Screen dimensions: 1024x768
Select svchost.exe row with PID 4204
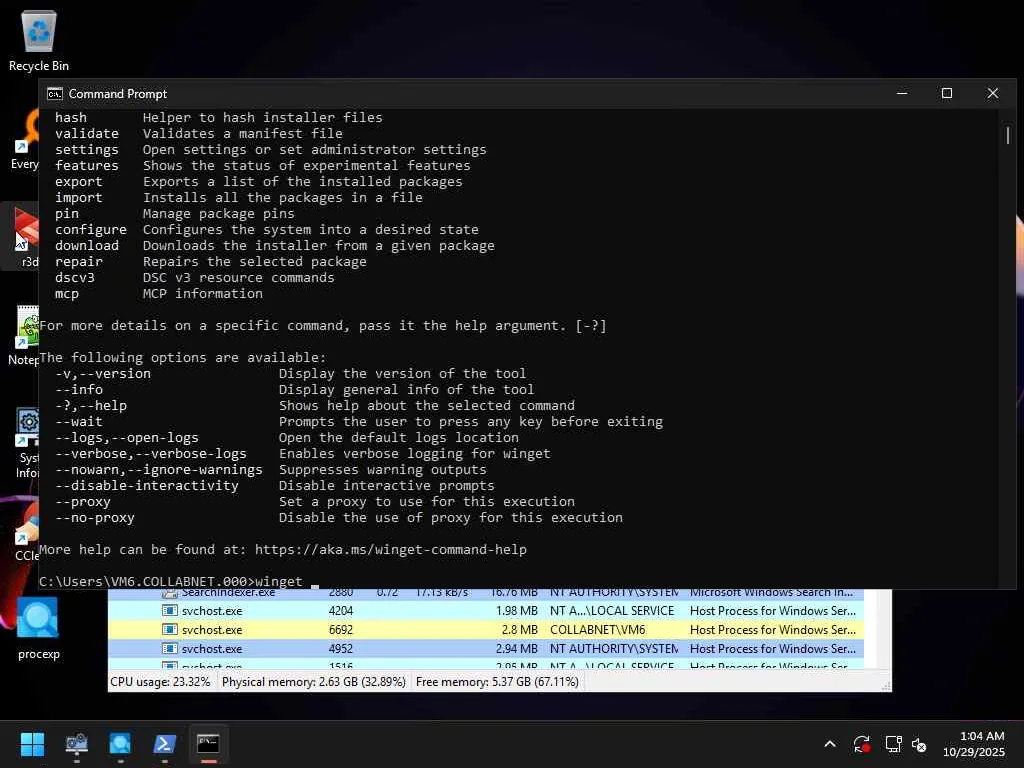486,611
